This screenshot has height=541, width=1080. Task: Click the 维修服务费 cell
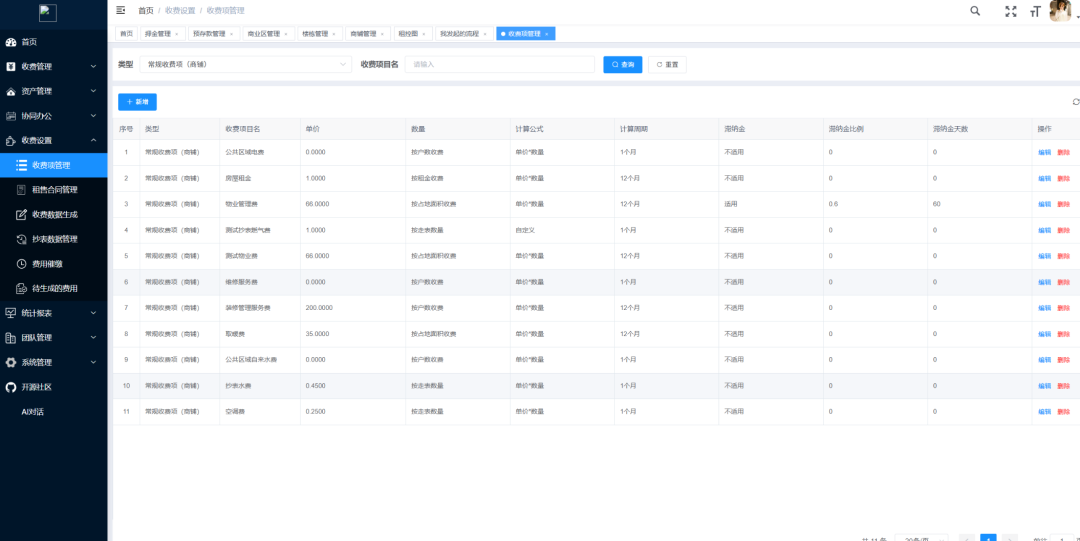click(x=241, y=282)
